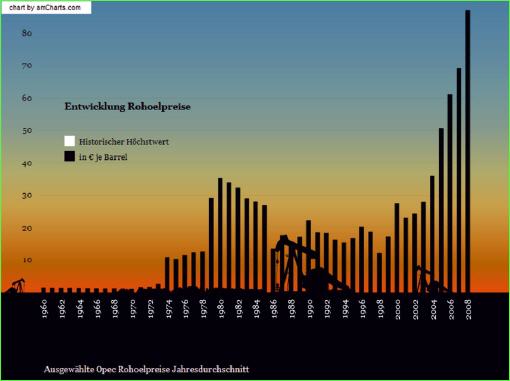Click the 2006 bar above 60

tap(450, 193)
